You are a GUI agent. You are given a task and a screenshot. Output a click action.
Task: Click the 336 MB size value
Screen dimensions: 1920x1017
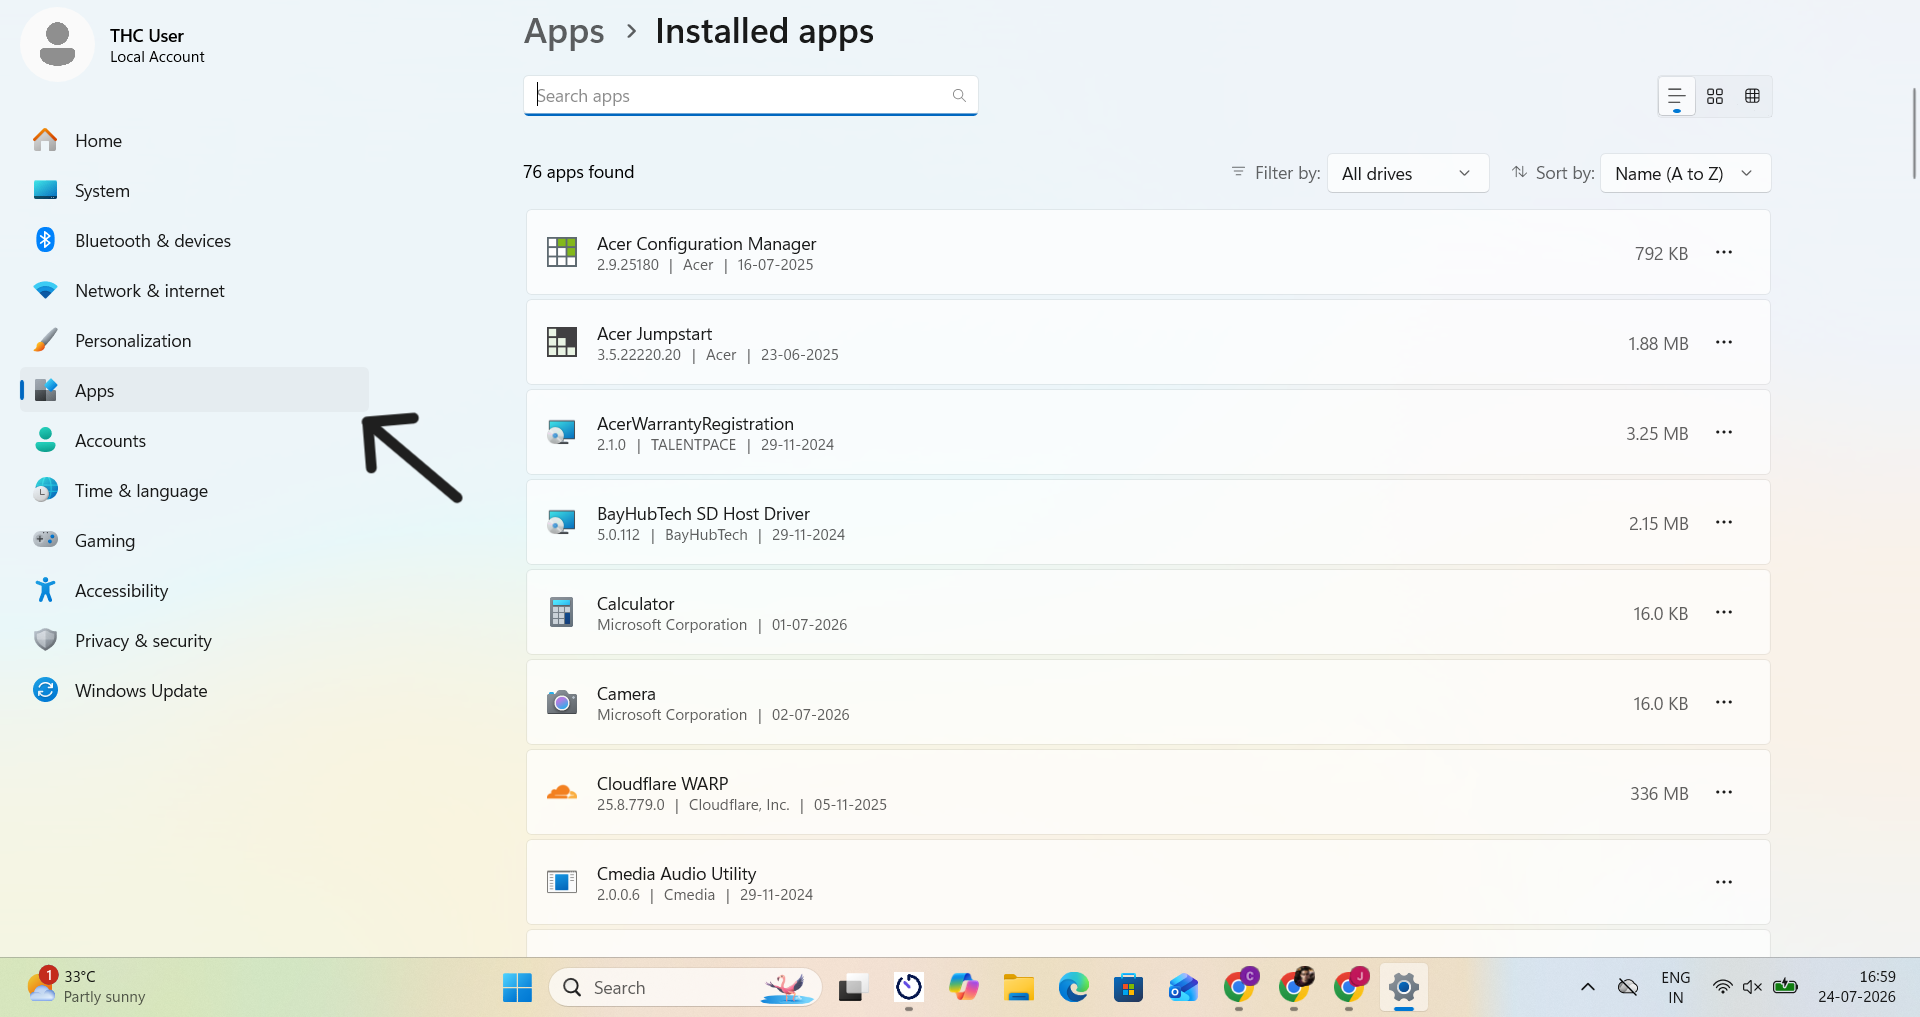coord(1659,793)
